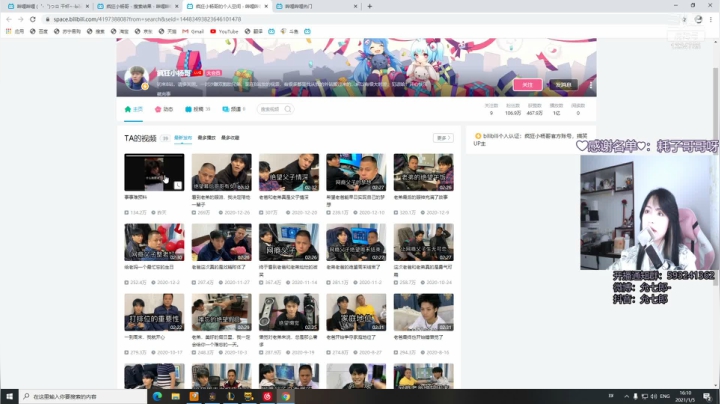Image resolution: width=720 pixels, height=404 pixels.
Task: Click the 关注数 following count
Action: click(x=491, y=109)
